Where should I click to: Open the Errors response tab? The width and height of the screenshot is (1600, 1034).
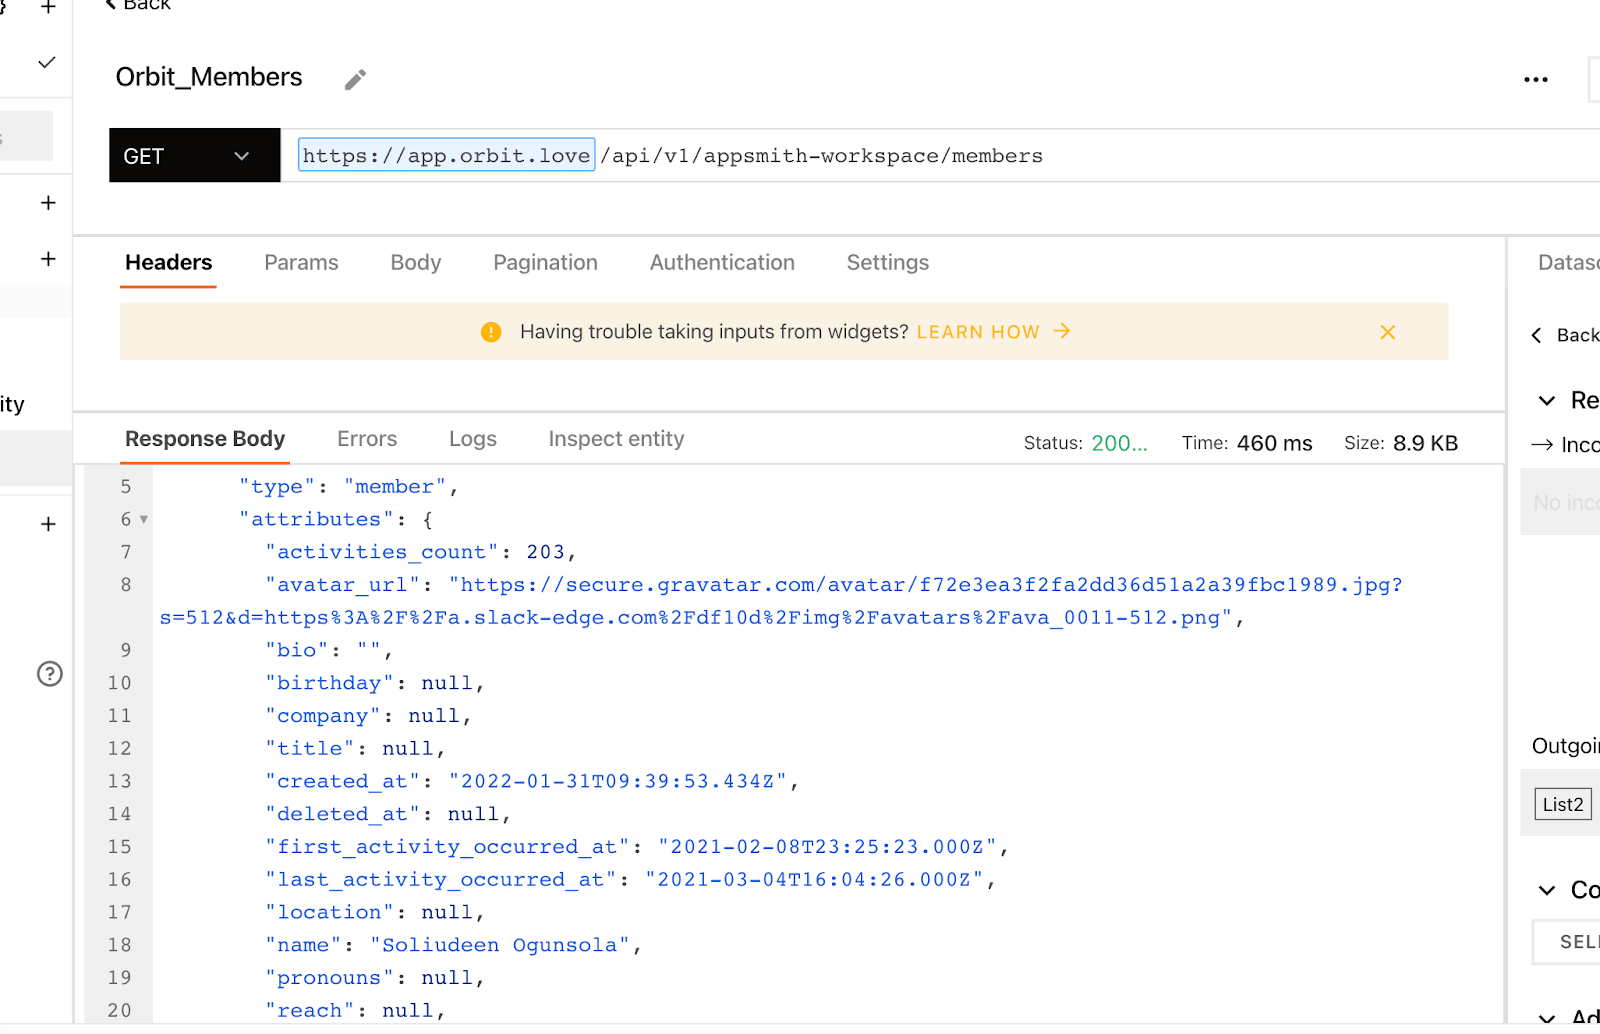point(366,439)
